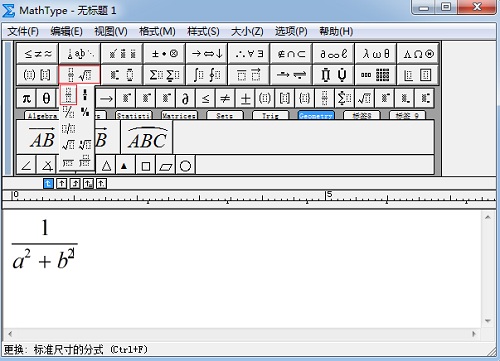Open the matrix templates palette
This screenshot has height=361, width=500.
[x=376, y=75]
